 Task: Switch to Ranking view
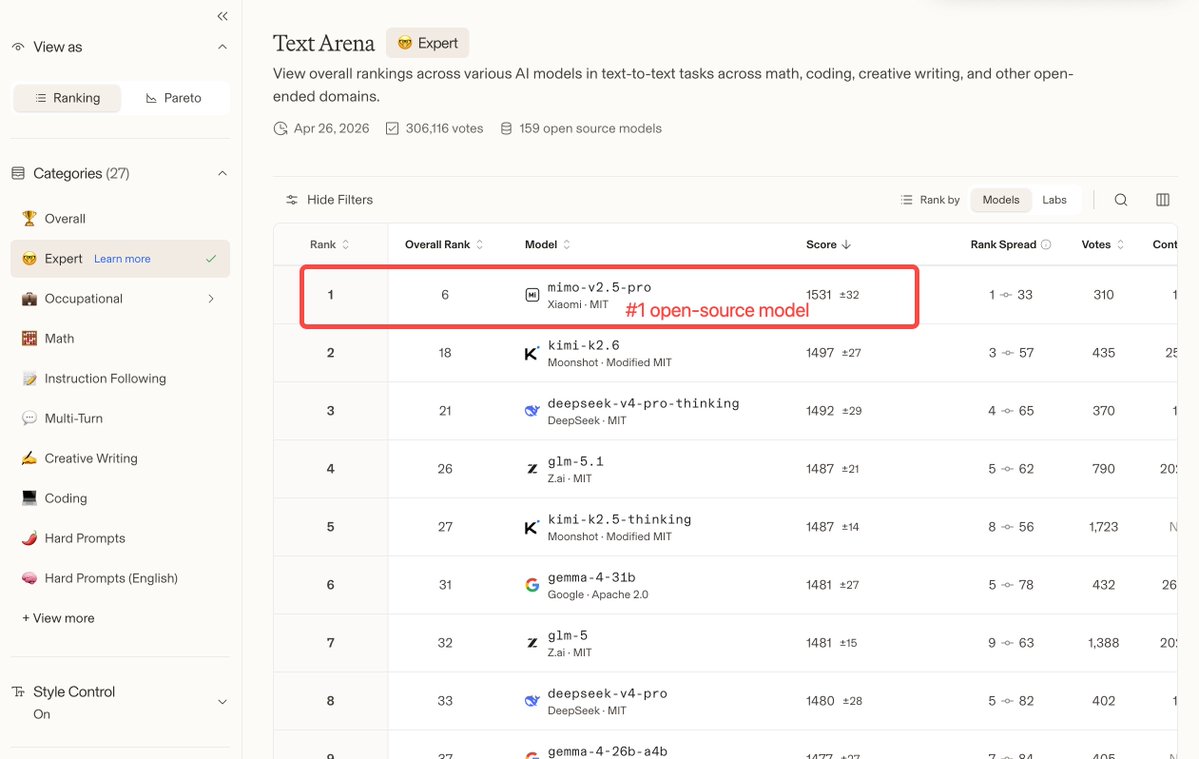coord(67,98)
